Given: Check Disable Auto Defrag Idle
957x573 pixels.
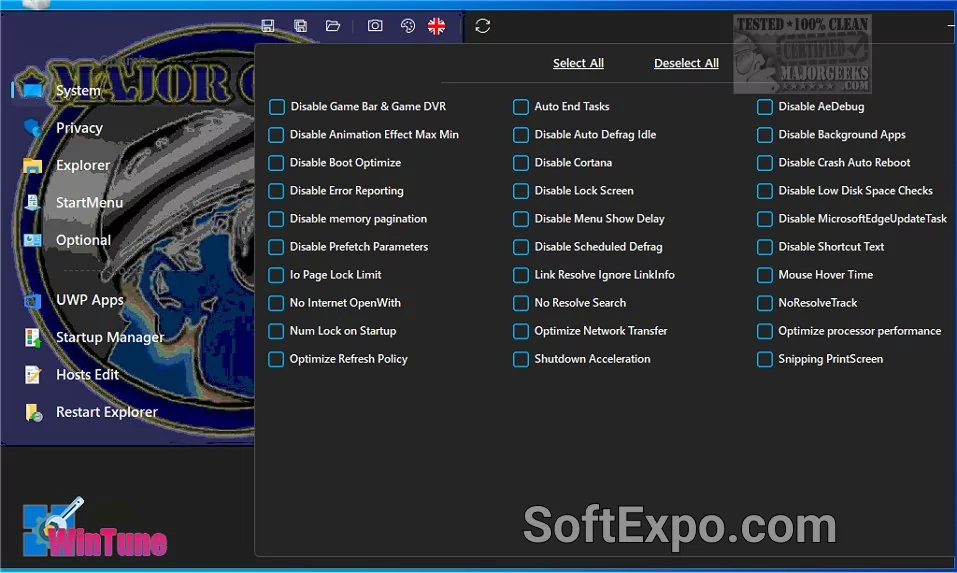Looking at the screenshot, I should (521, 135).
